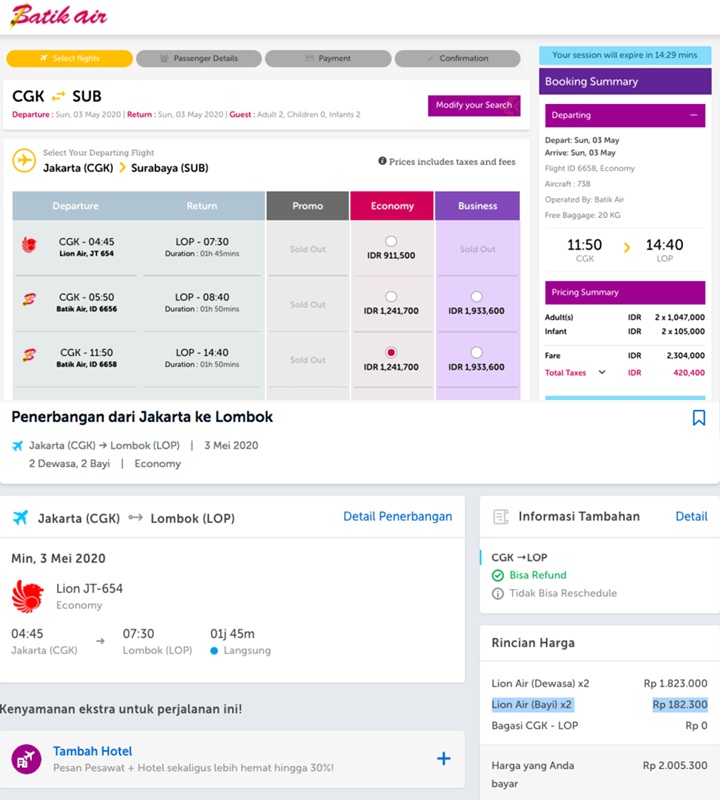Open the Passenger Details step
The width and height of the screenshot is (720, 800).
[199, 58]
